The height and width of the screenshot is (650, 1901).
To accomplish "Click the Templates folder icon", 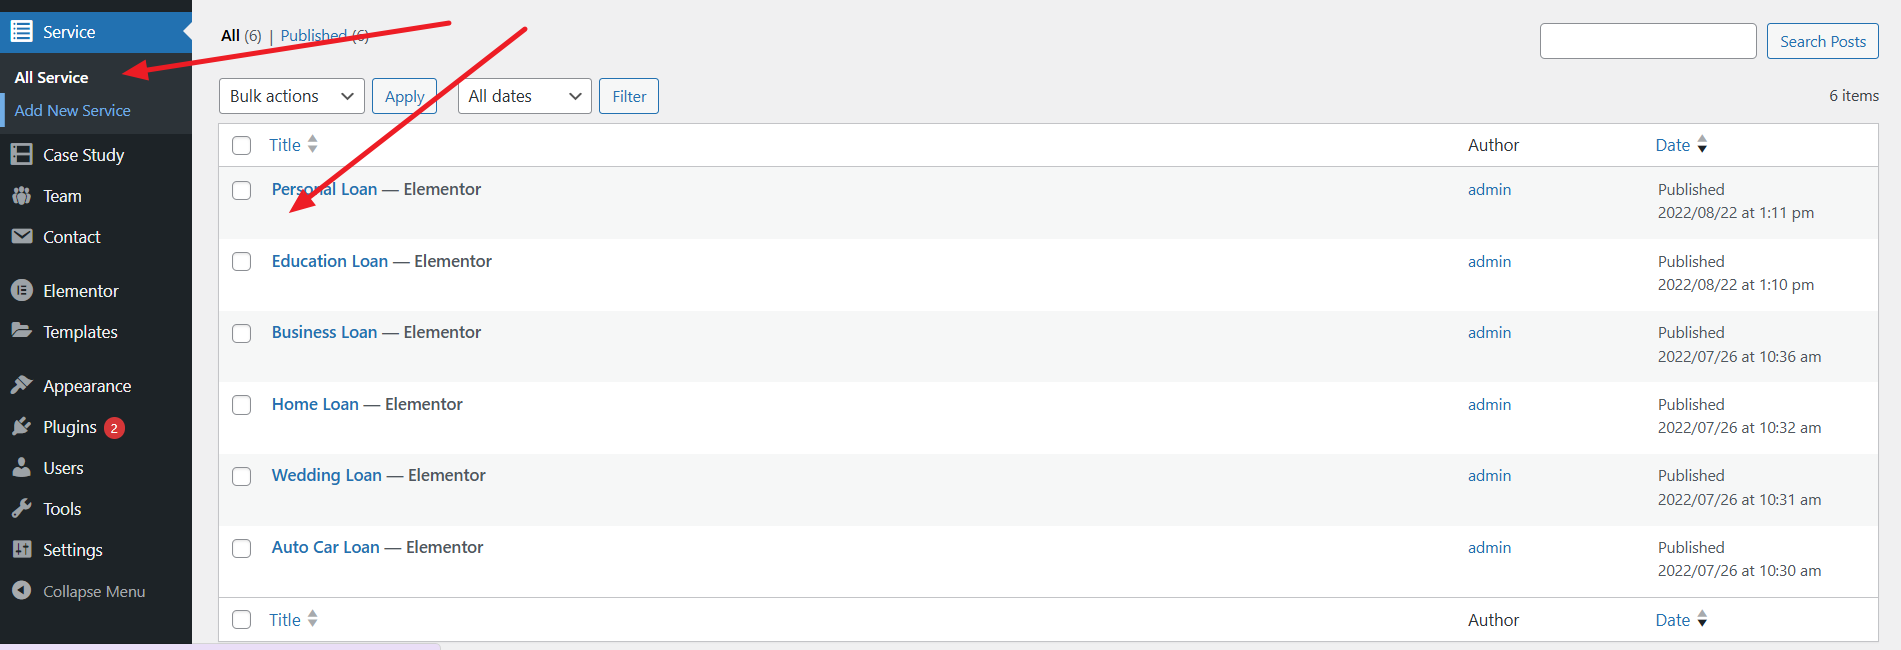I will 21,331.
